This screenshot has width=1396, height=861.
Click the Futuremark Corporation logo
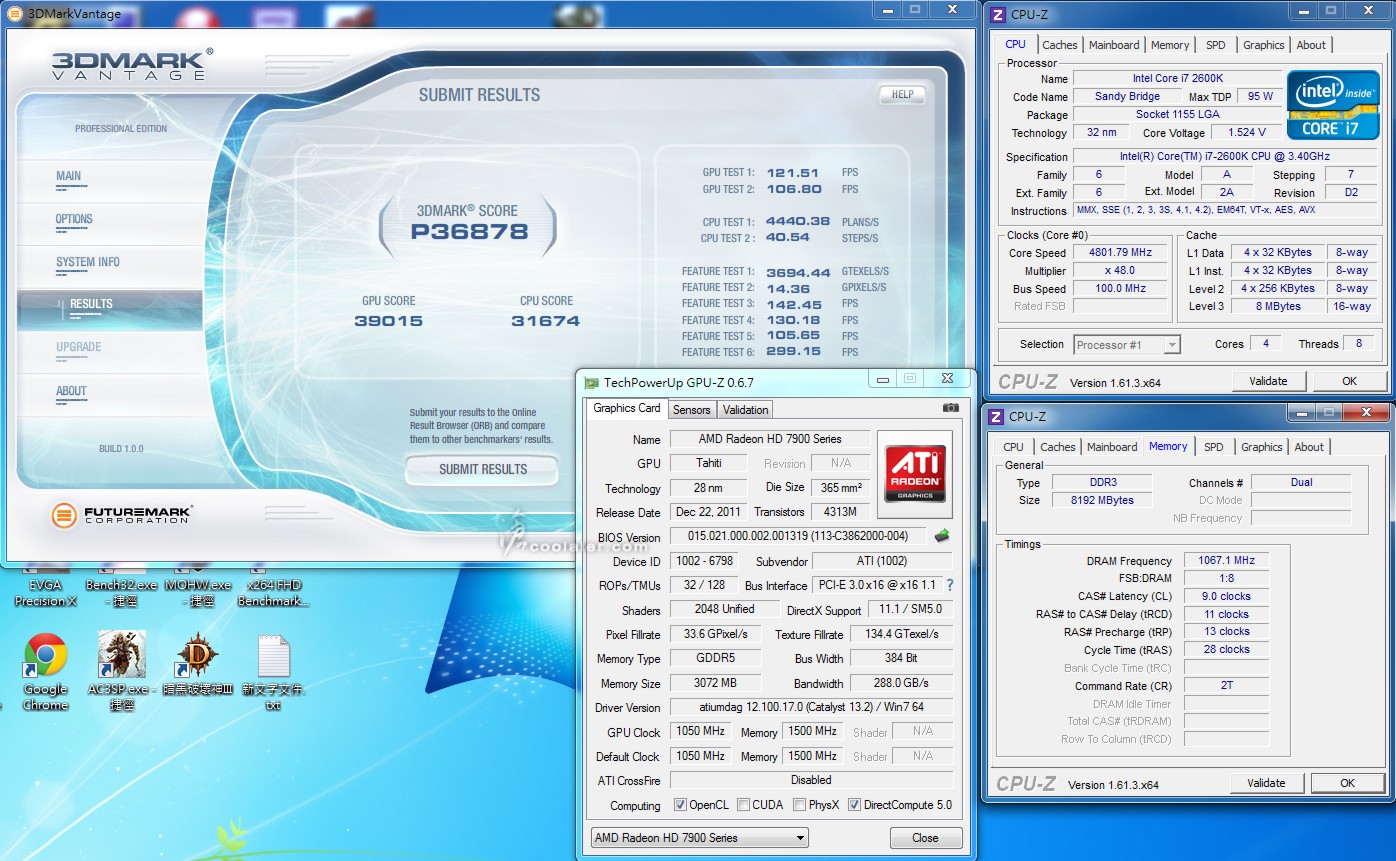[x=122, y=515]
